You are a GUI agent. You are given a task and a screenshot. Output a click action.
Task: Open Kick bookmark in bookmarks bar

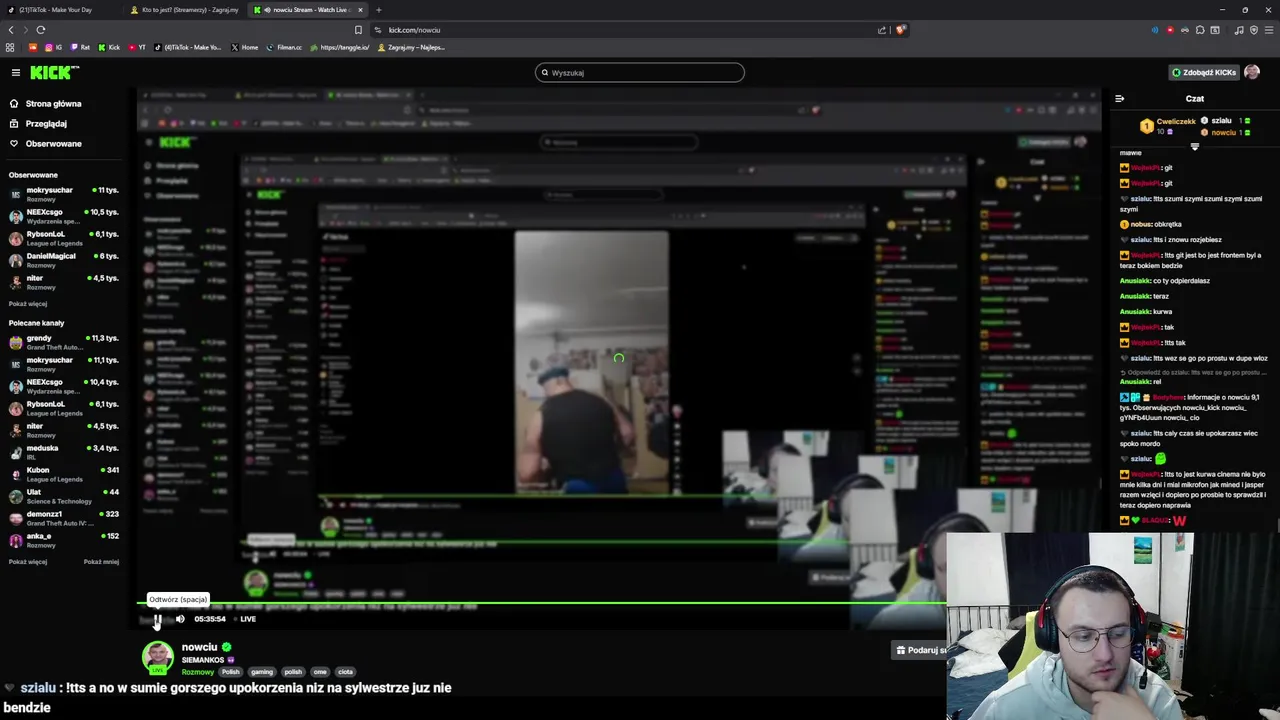(109, 47)
